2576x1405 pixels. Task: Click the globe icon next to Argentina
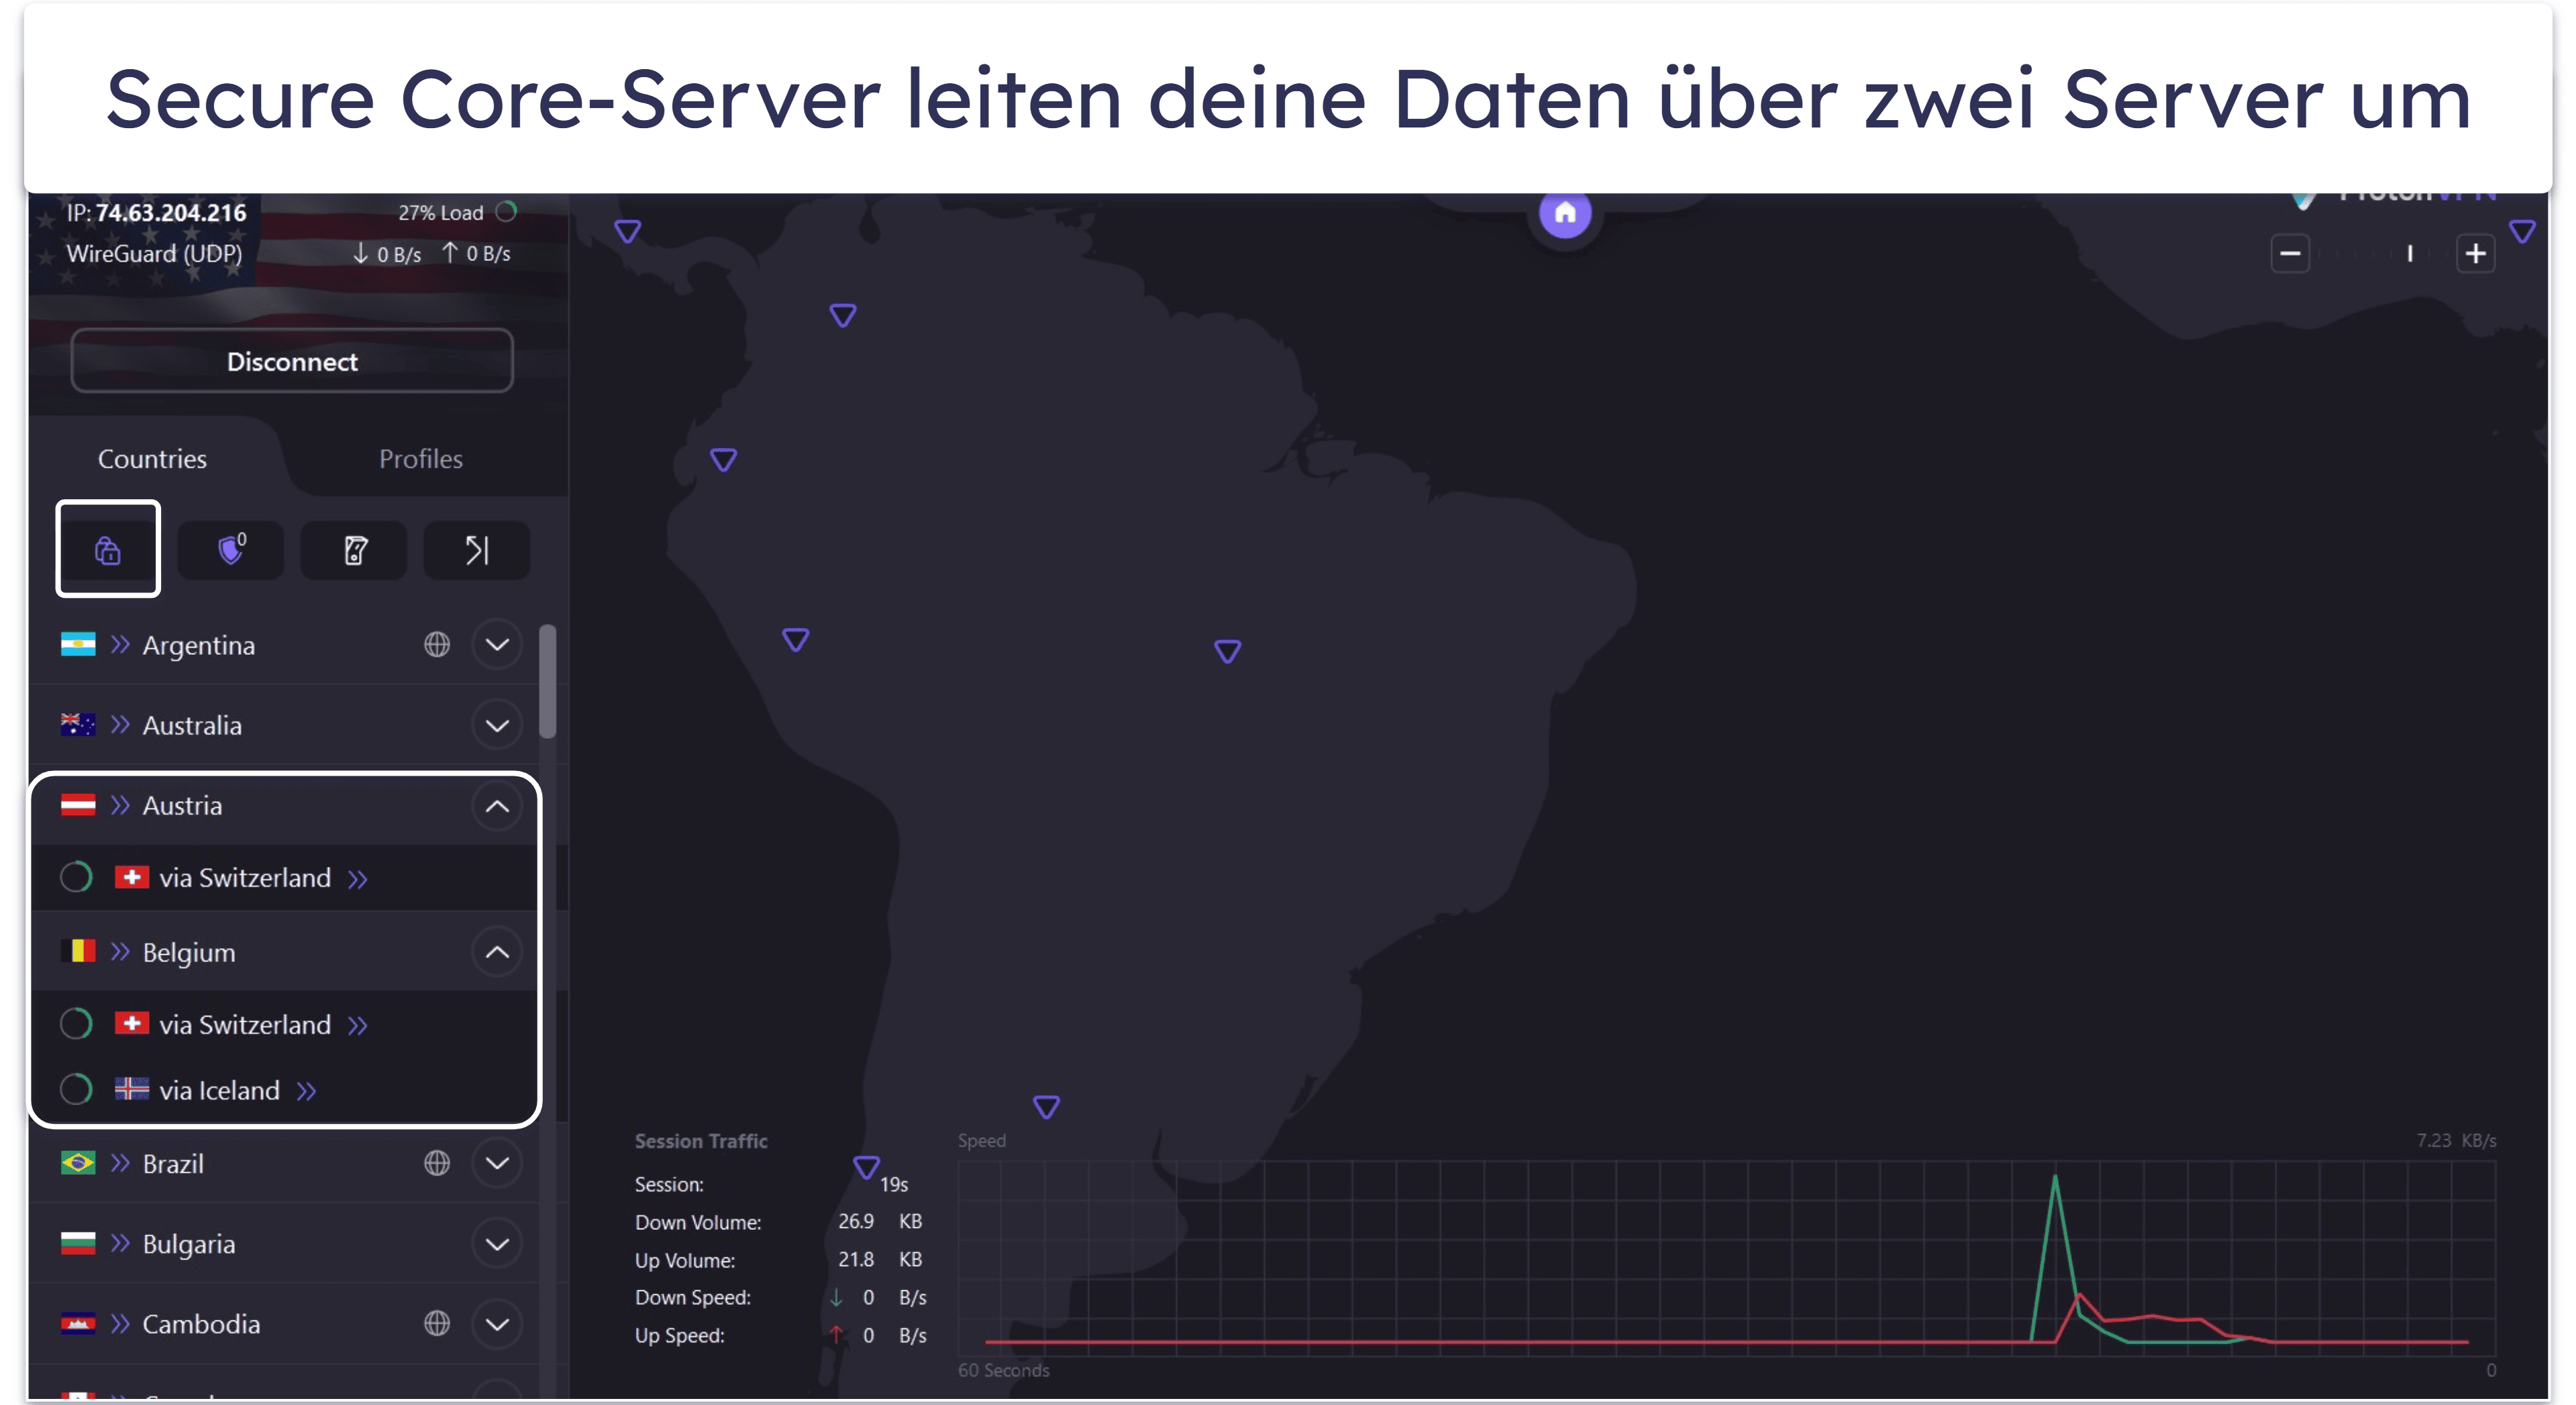pyautogui.click(x=437, y=644)
